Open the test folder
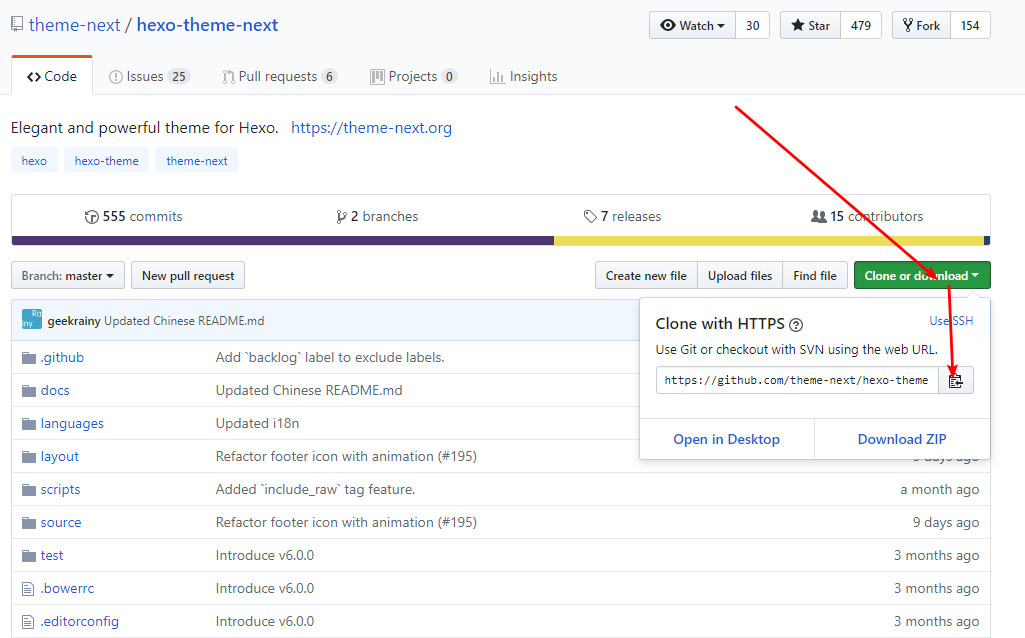 [52, 556]
